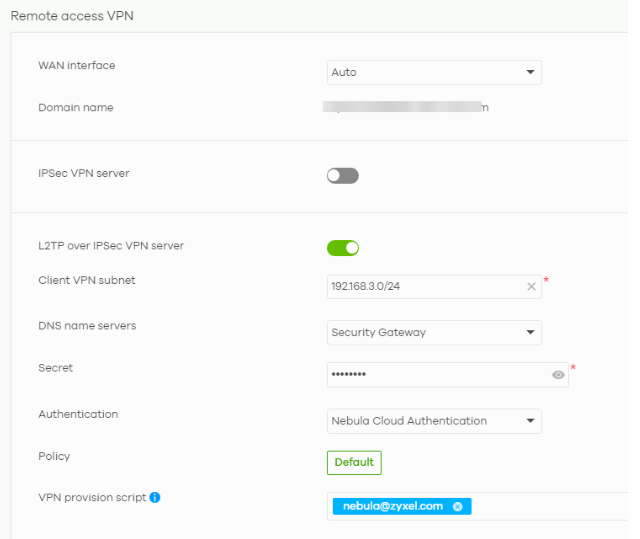Enable the IPSec VPN server toggle

coord(342,176)
